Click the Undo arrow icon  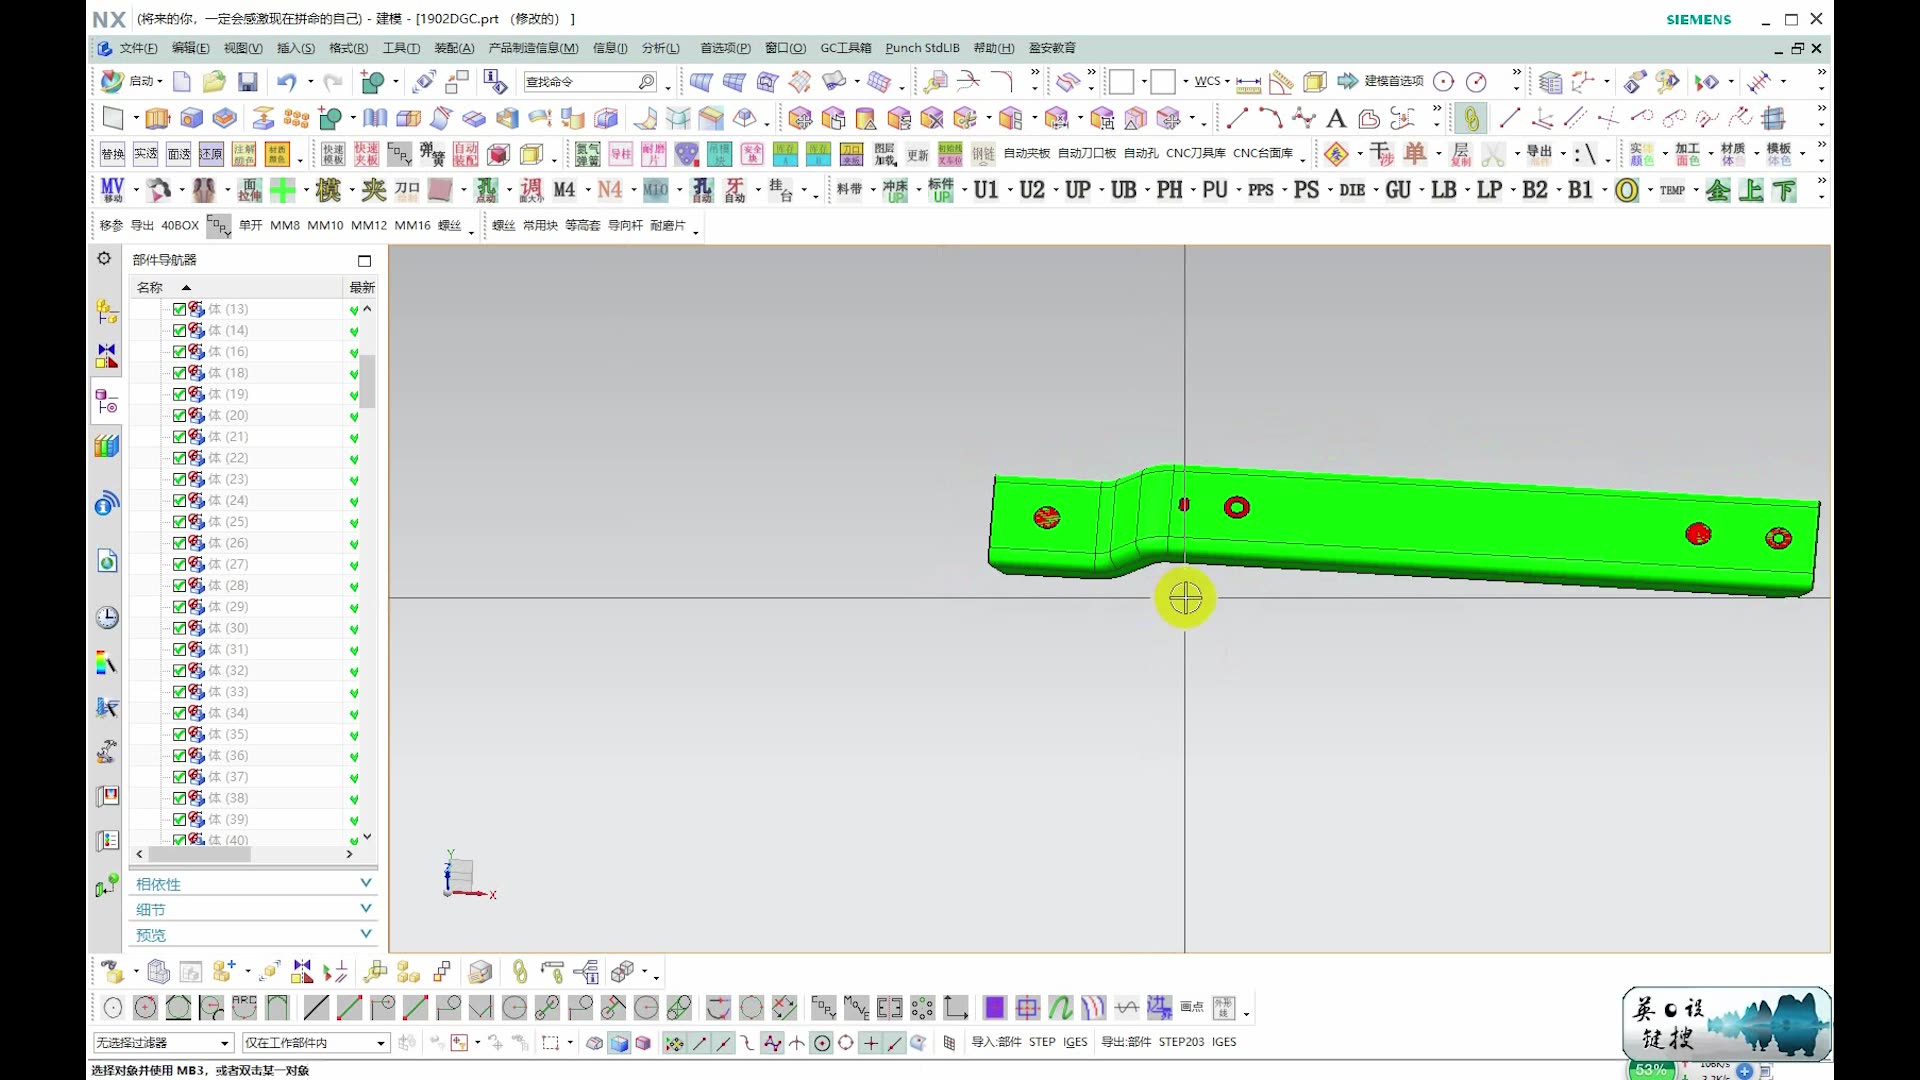click(x=287, y=82)
